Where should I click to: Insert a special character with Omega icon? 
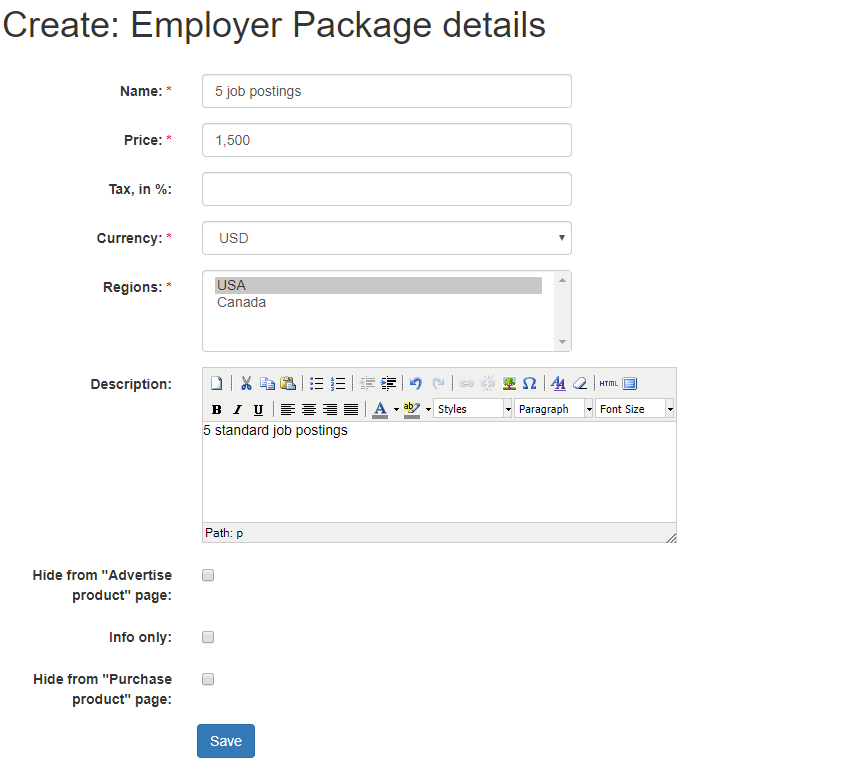pyautogui.click(x=530, y=383)
